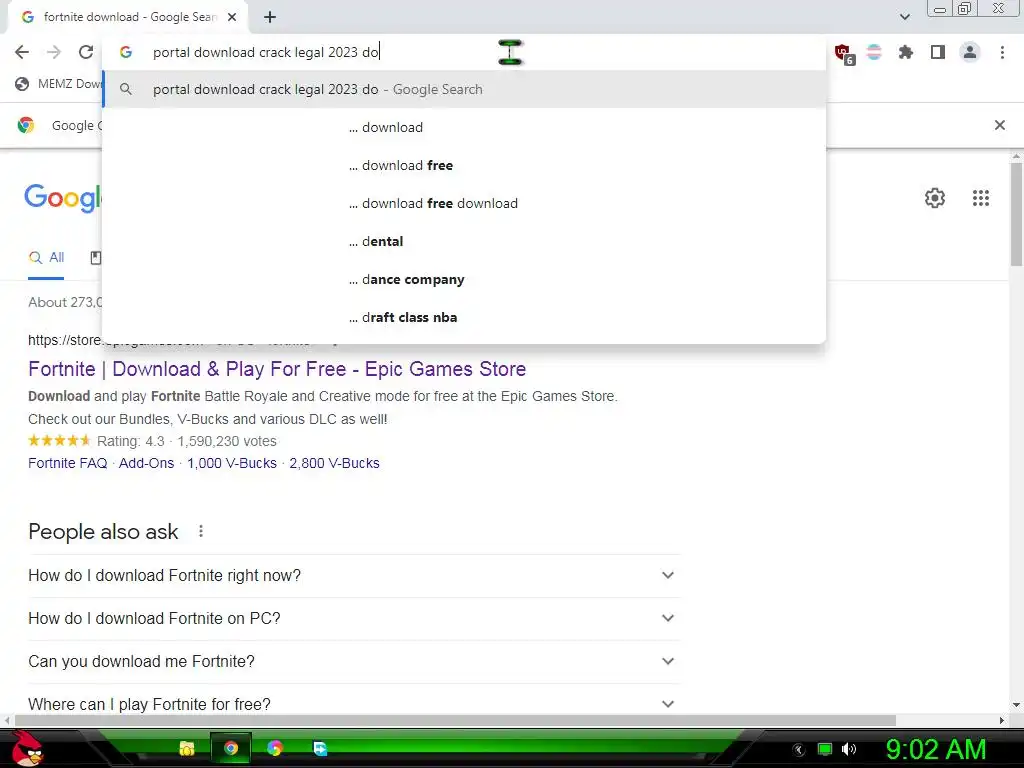
Task: Expand 'How do I download Fortnite right now?'
Action: tap(354, 575)
